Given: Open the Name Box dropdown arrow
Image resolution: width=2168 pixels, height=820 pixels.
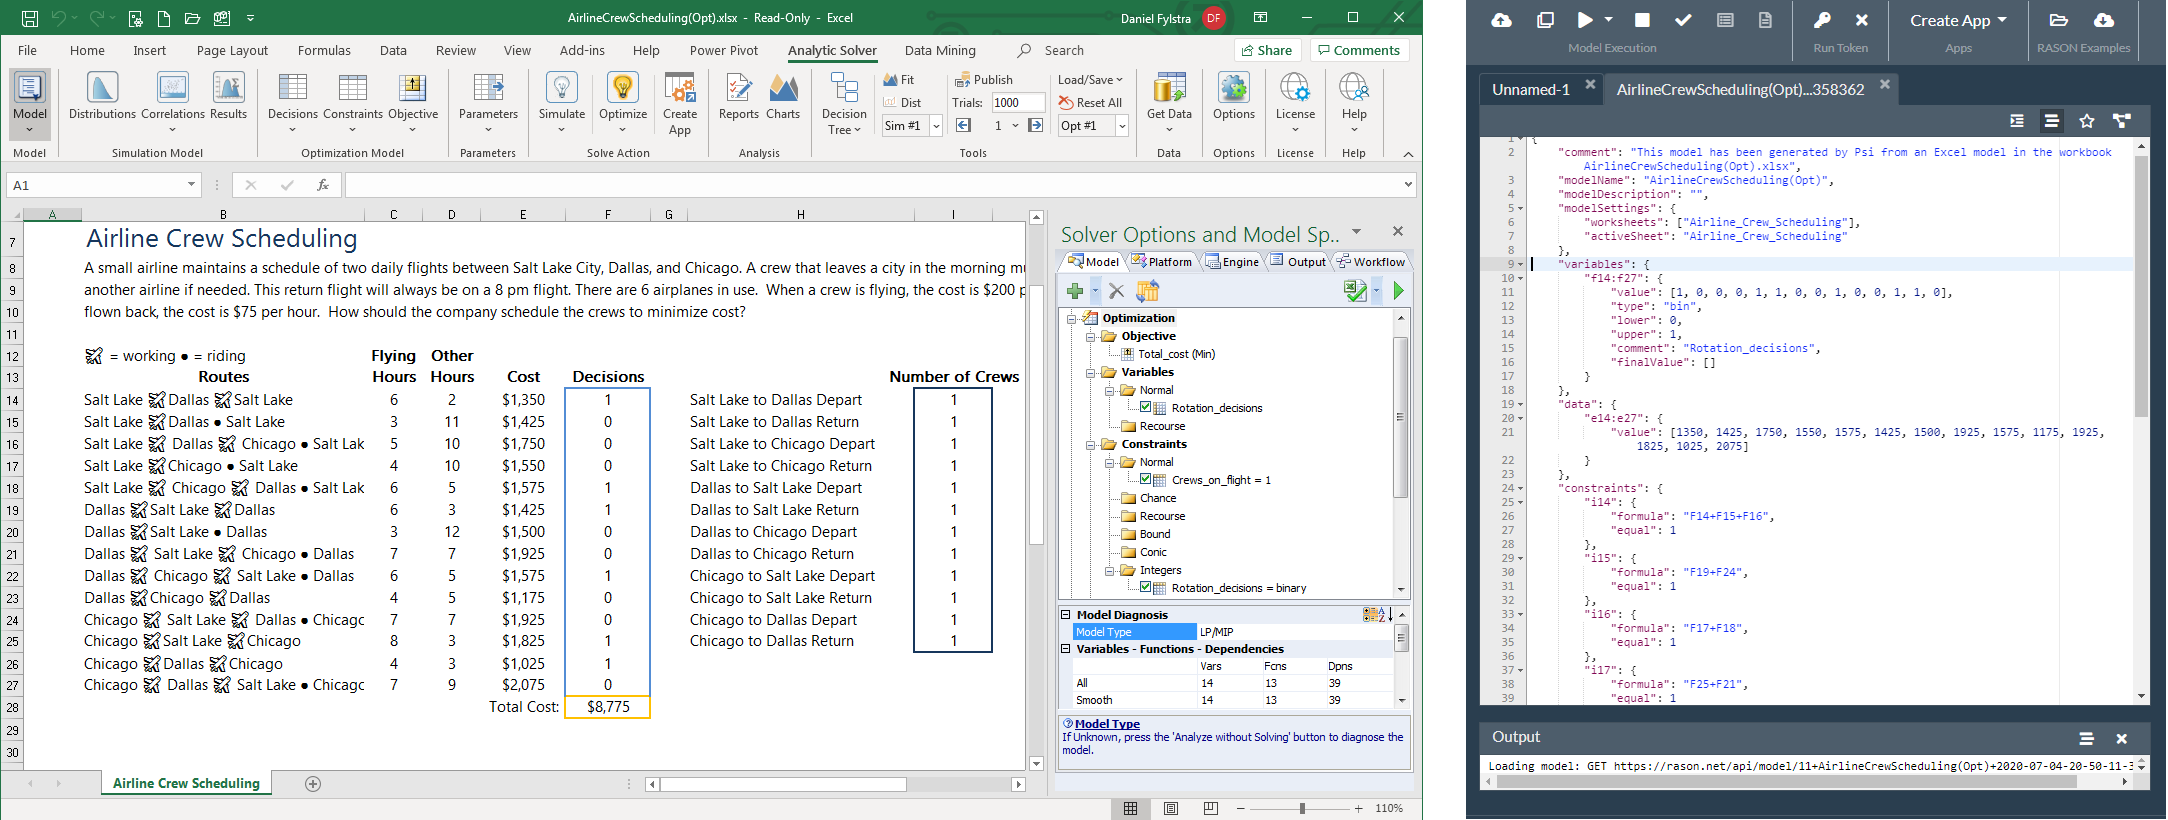Looking at the screenshot, I should (191, 185).
